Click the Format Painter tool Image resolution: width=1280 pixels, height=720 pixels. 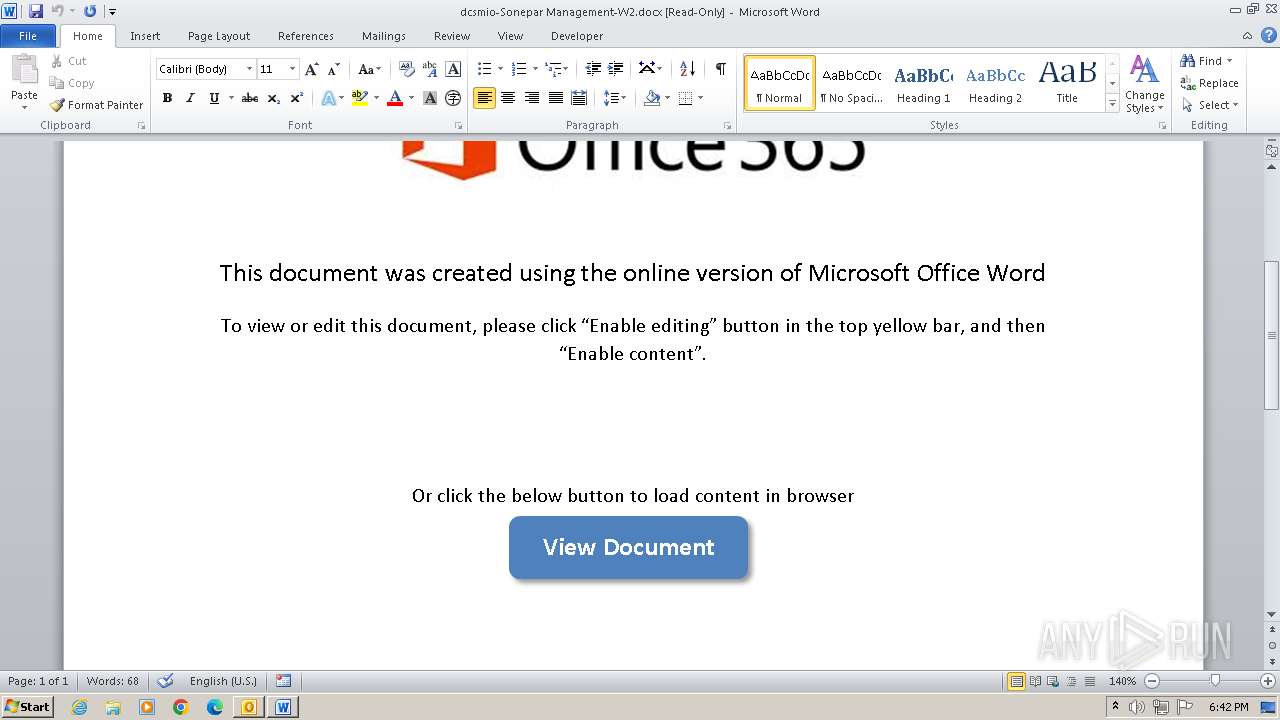97,105
